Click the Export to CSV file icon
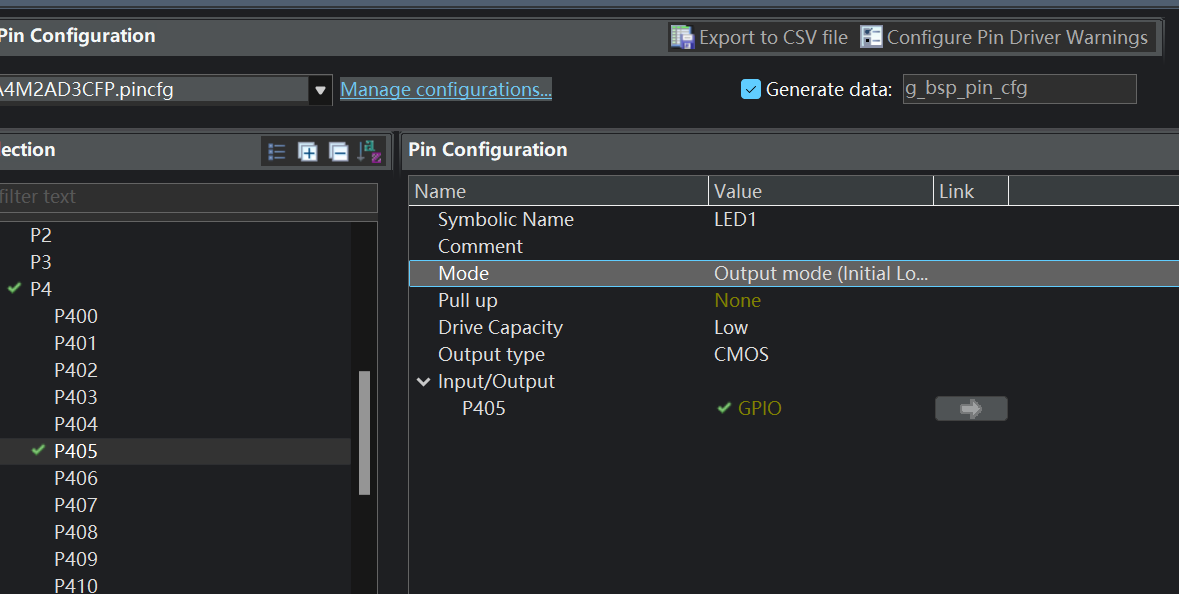Image resolution: width=1179 pixels, height=594 pixels. click(682, 37)
